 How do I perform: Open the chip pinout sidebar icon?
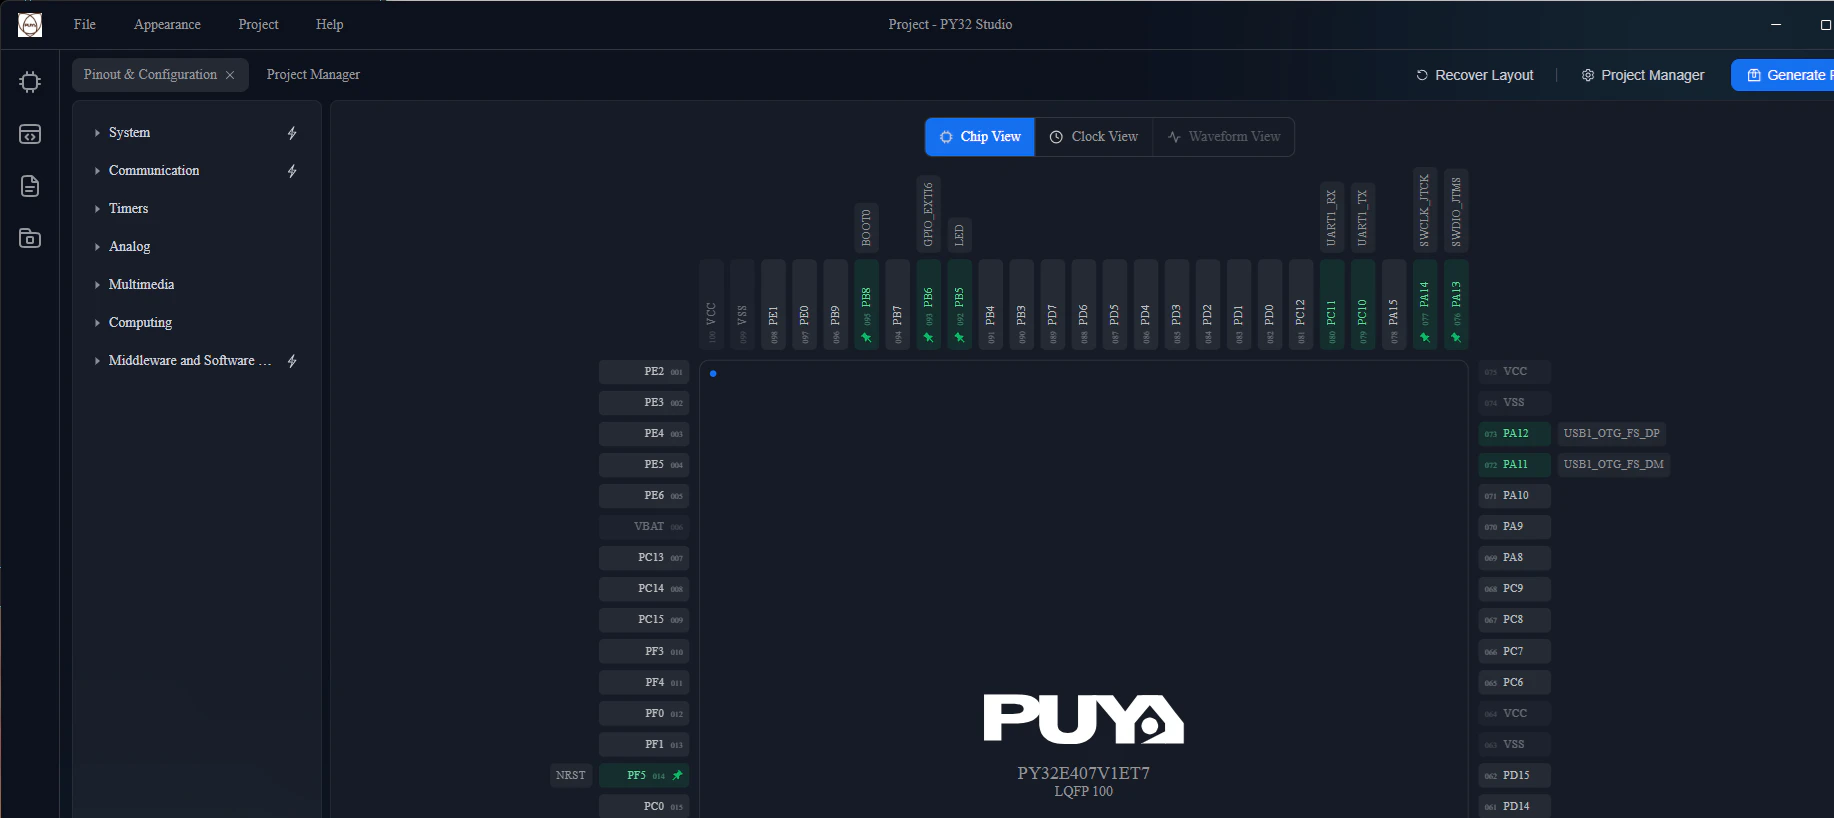[x=30, y=82]
